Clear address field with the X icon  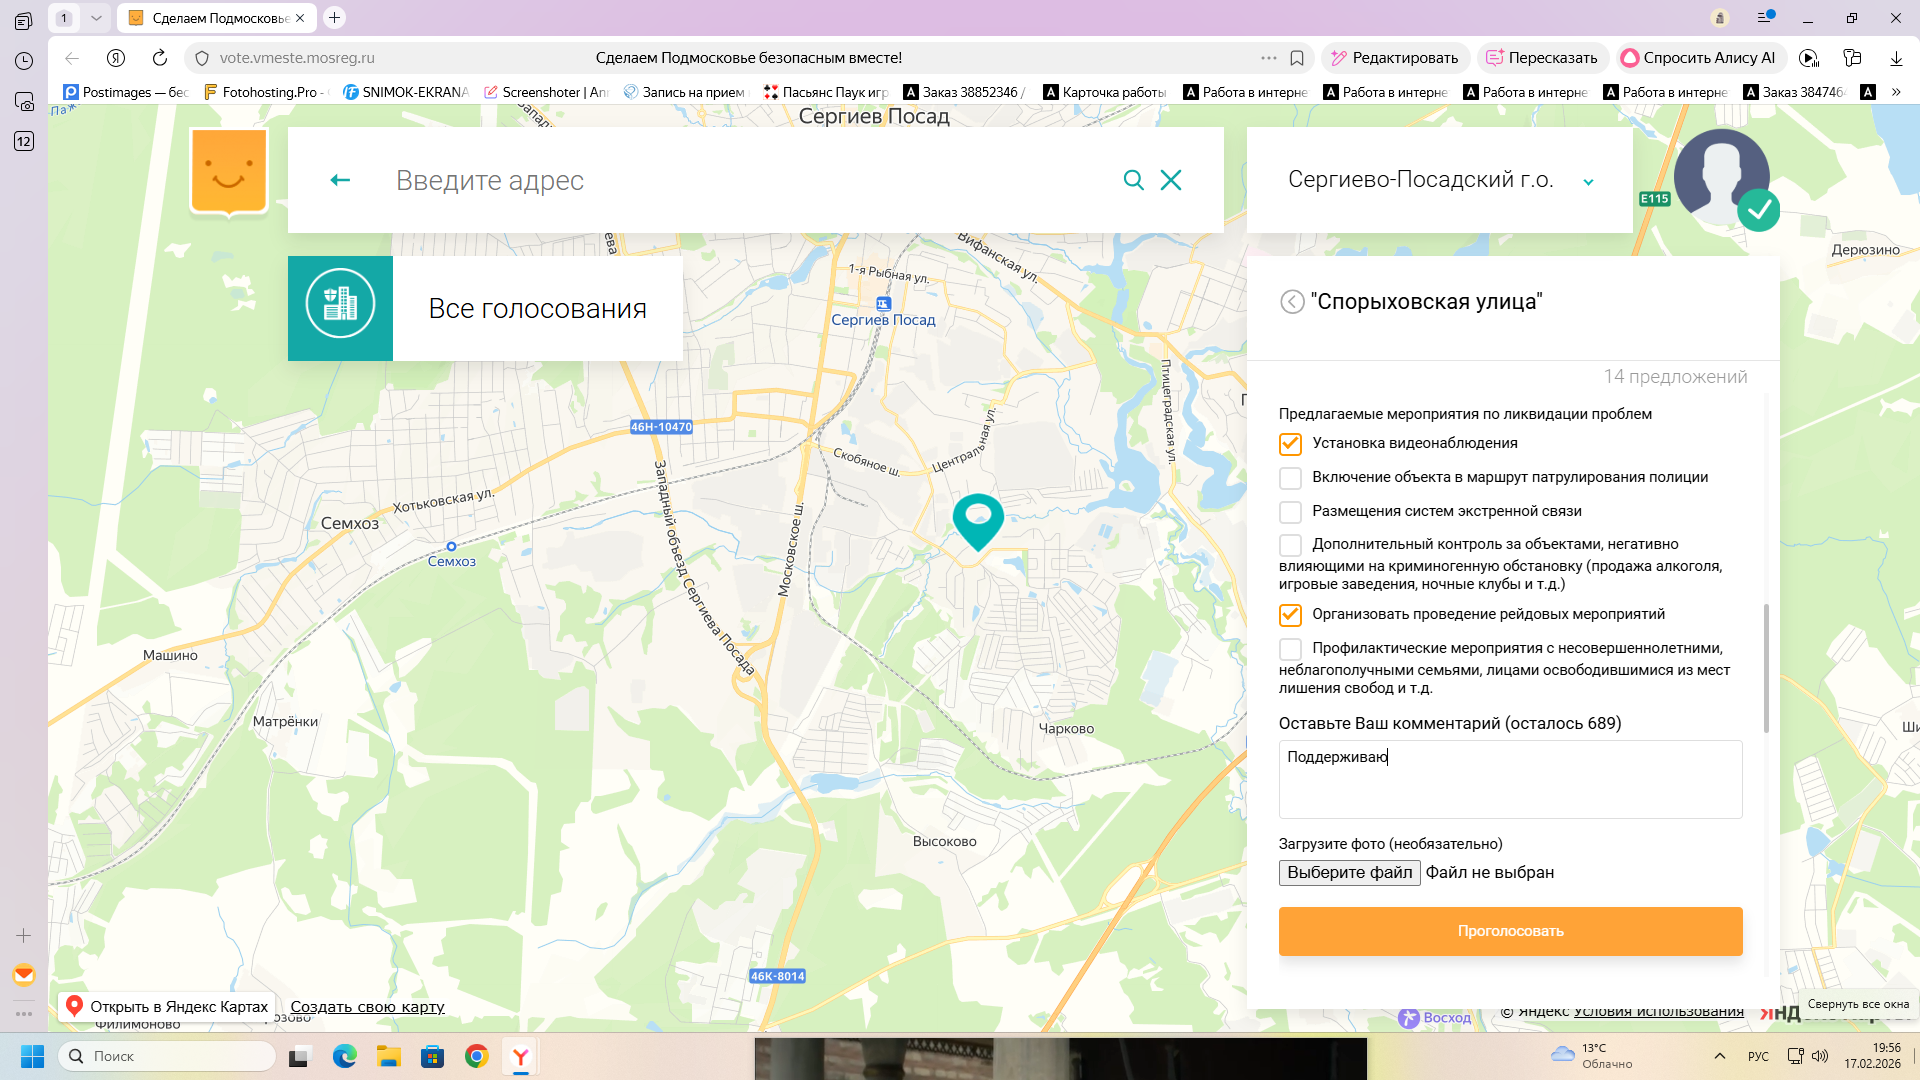tap(1171, 180)
